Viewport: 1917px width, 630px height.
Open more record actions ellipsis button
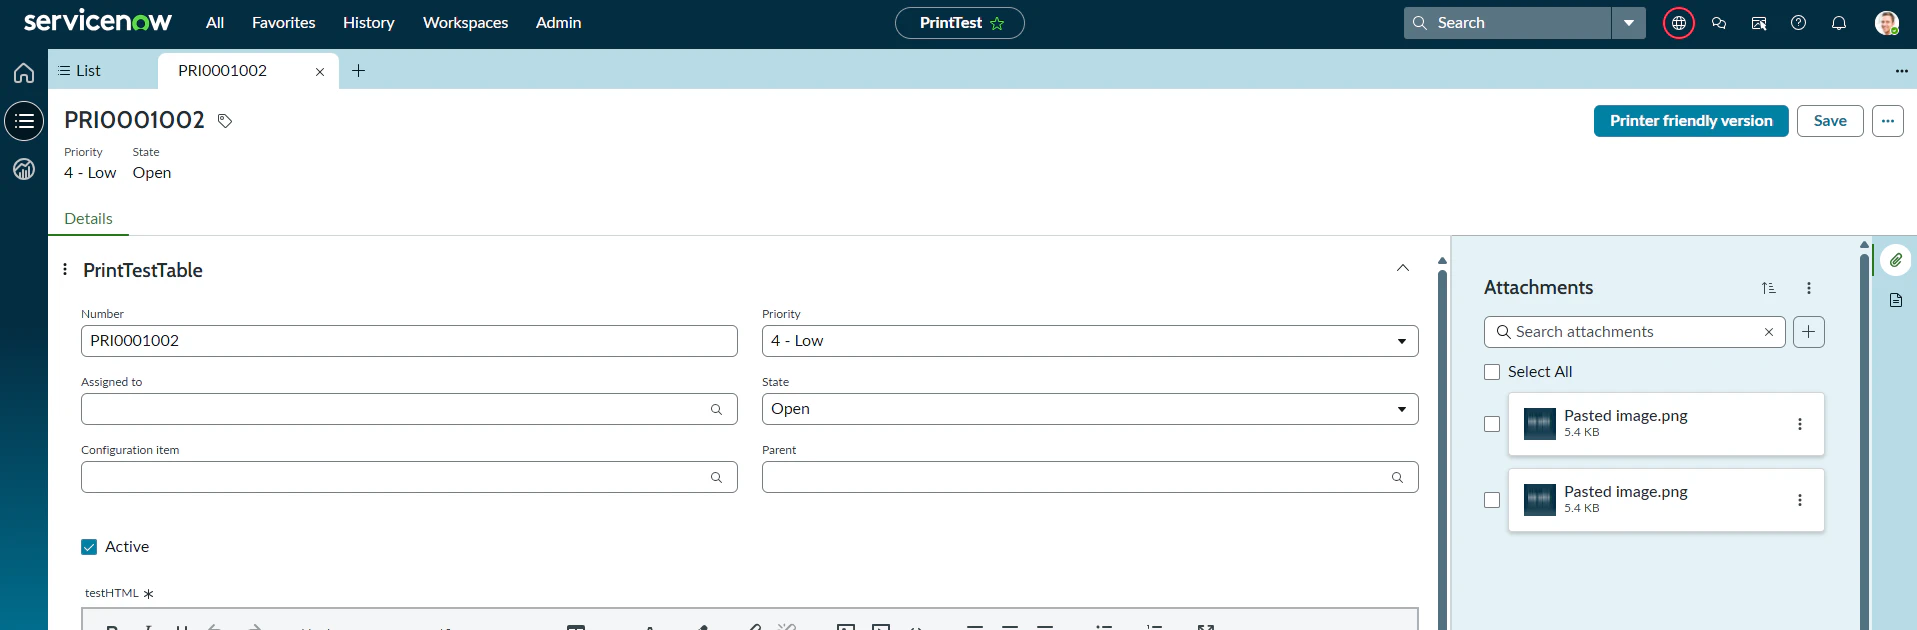click(x=1888, y=121)
